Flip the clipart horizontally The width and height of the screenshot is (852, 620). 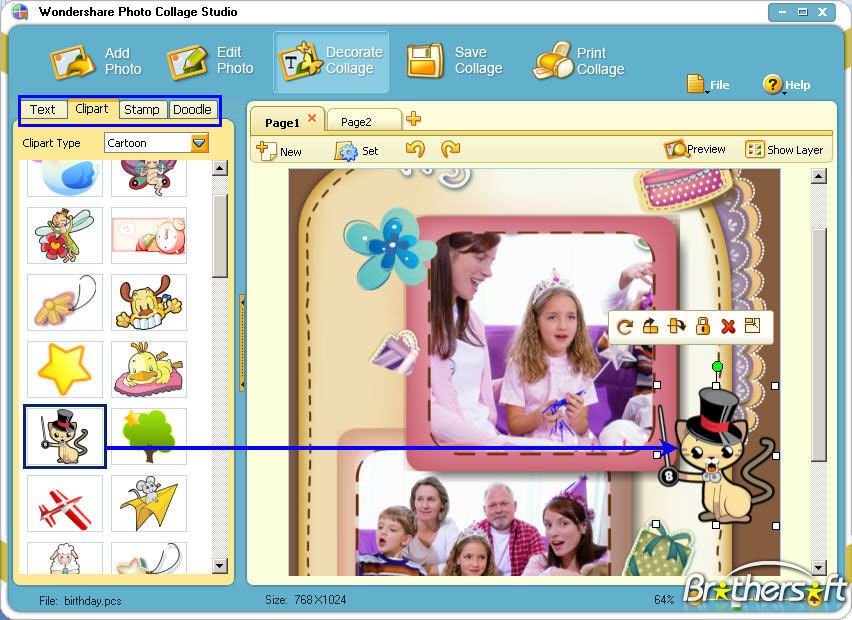[x=652, y=327]
